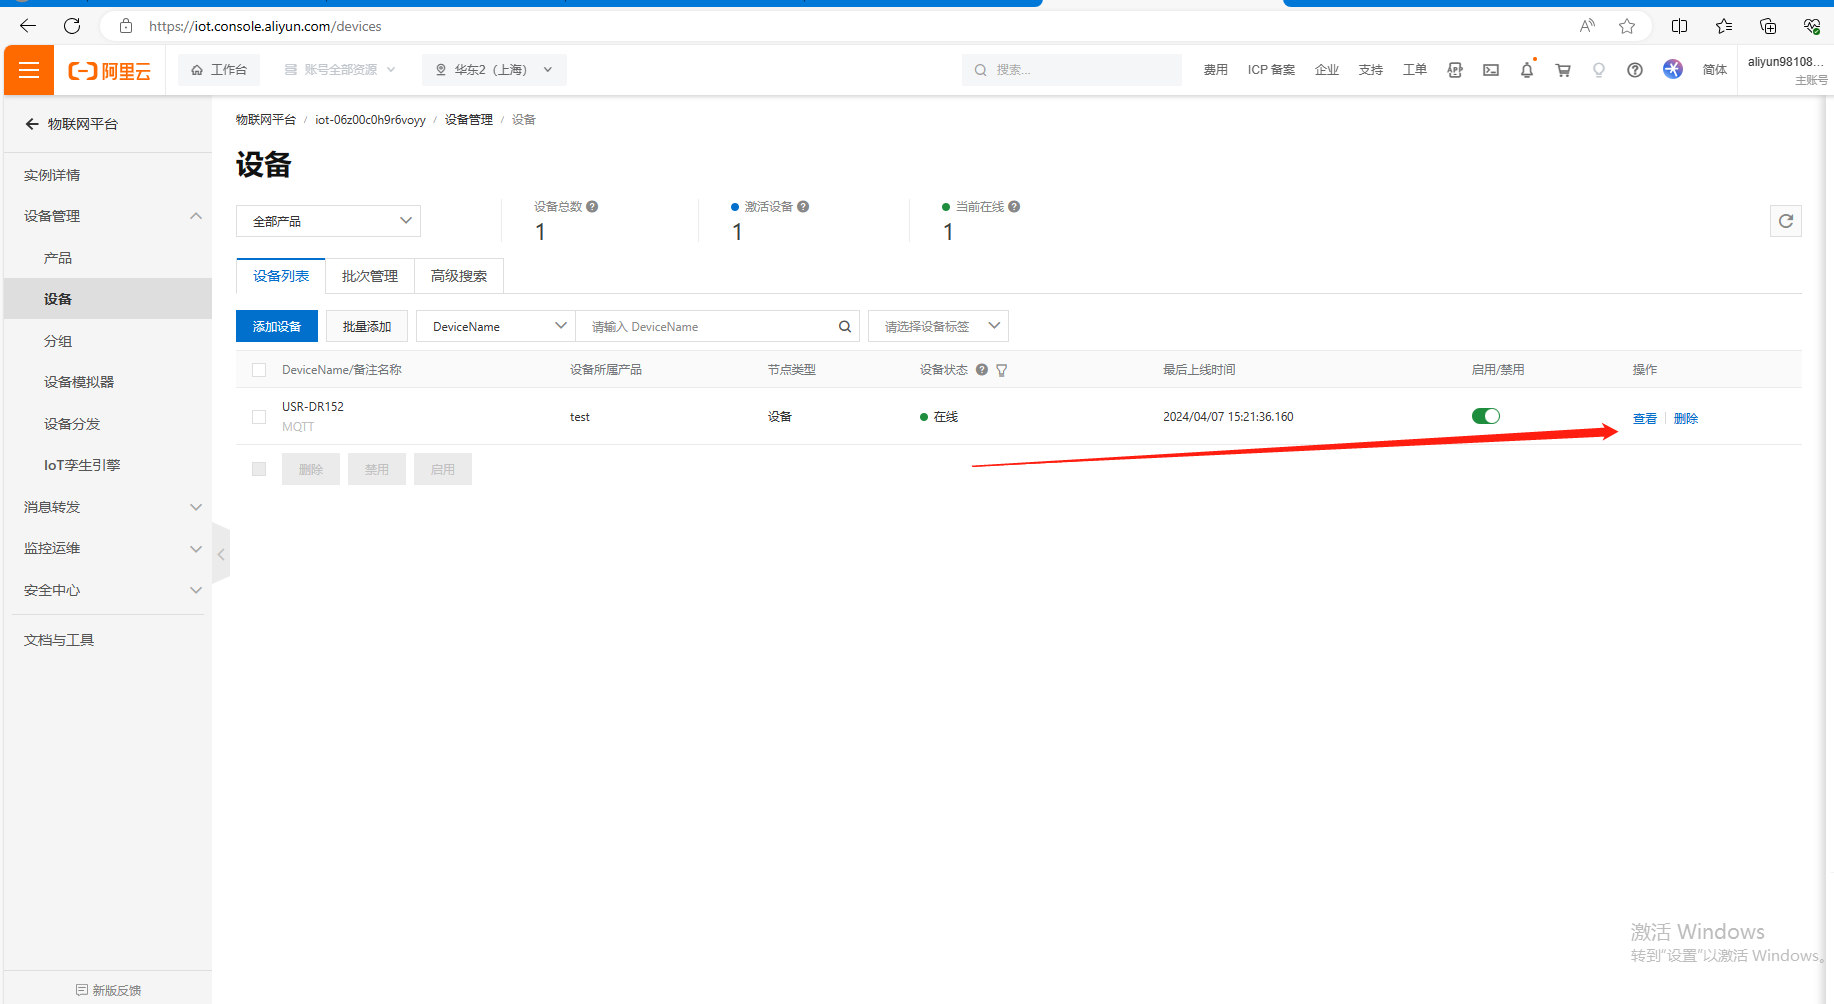Click the 添加设备 button
1834x1004 pixels.
coord(276,327)
